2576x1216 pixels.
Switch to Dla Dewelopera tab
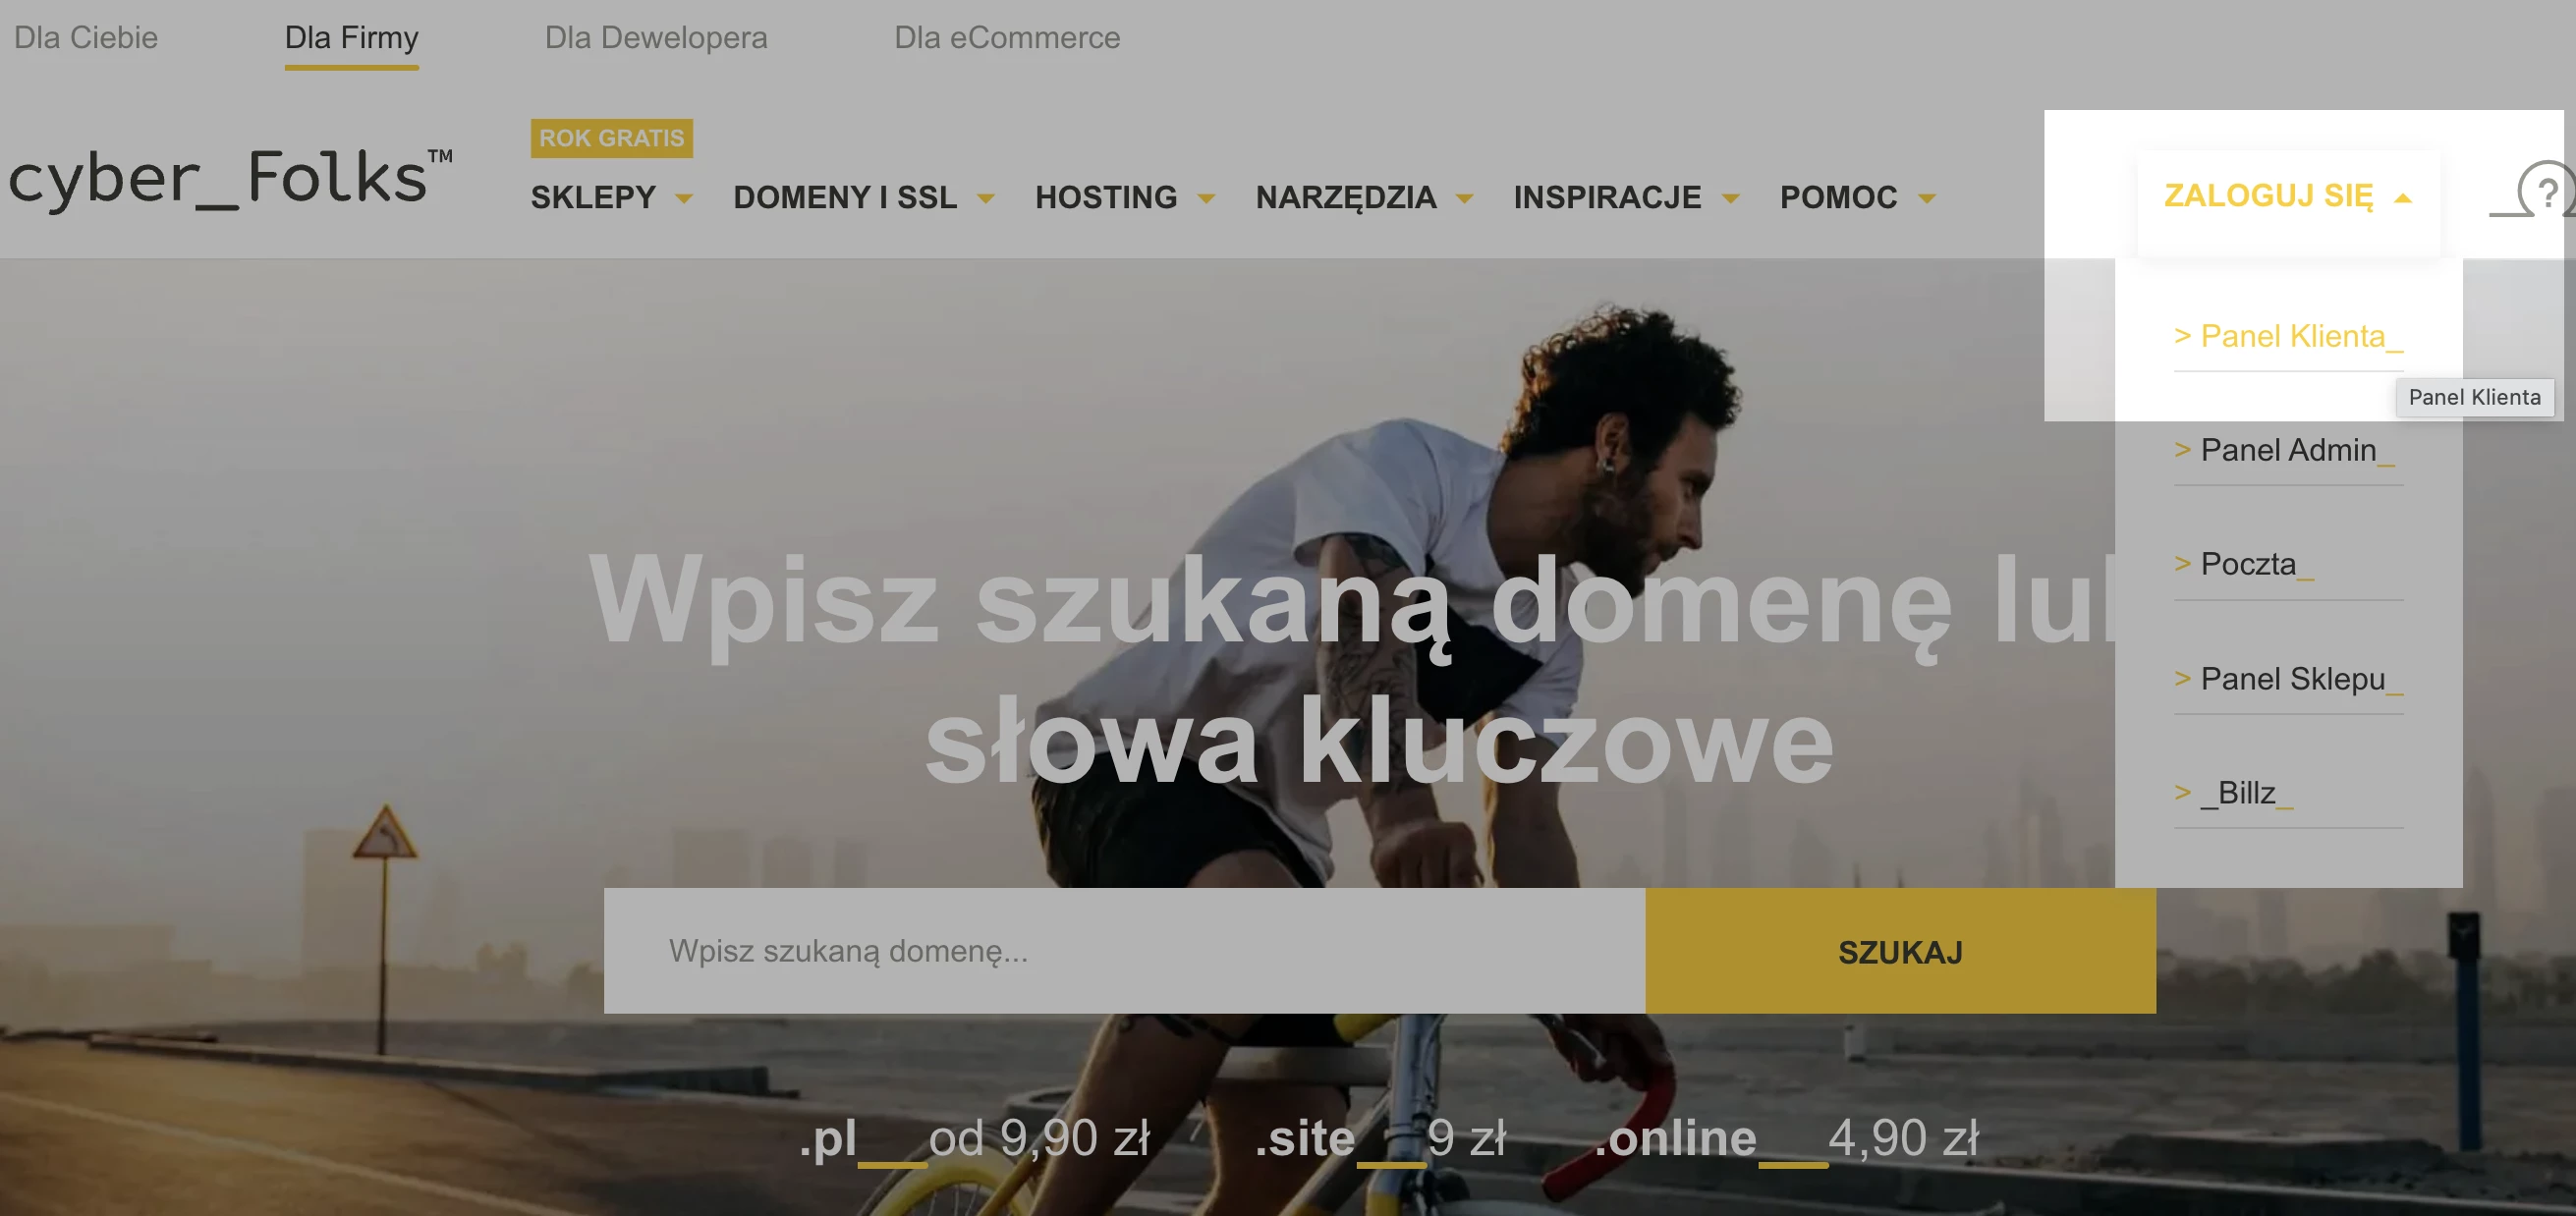coord(656,38)
